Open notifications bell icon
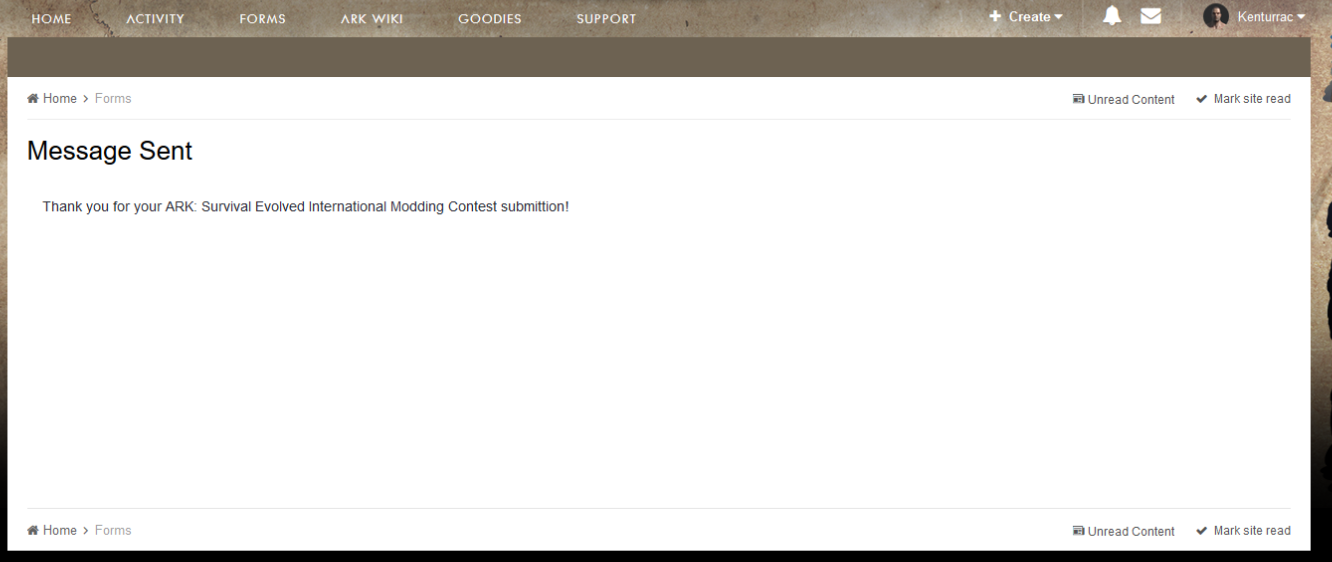 point(1112,16)
